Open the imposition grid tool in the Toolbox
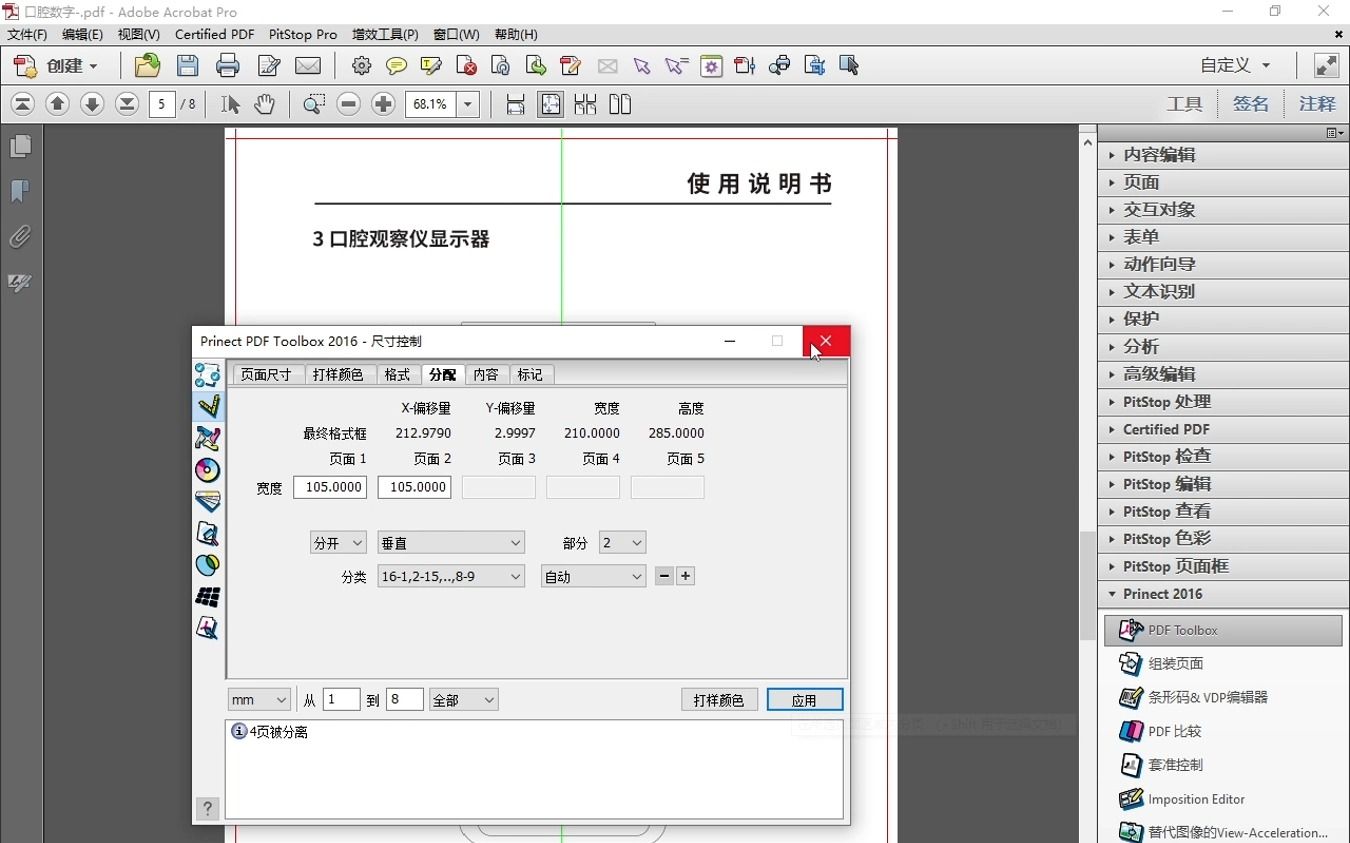Screen dimensions: 1350x843 point(207,597)
